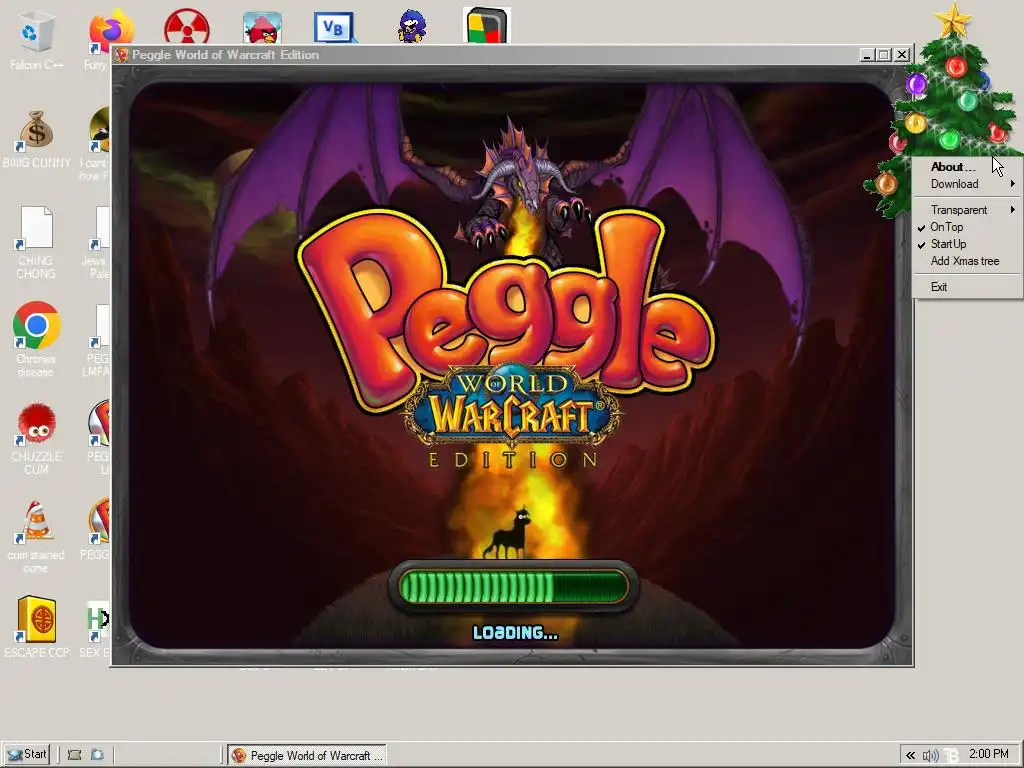The image size is (1024, 768).
Task: Expand hidden tray icons with the double chevron
Action: (910, 756)
